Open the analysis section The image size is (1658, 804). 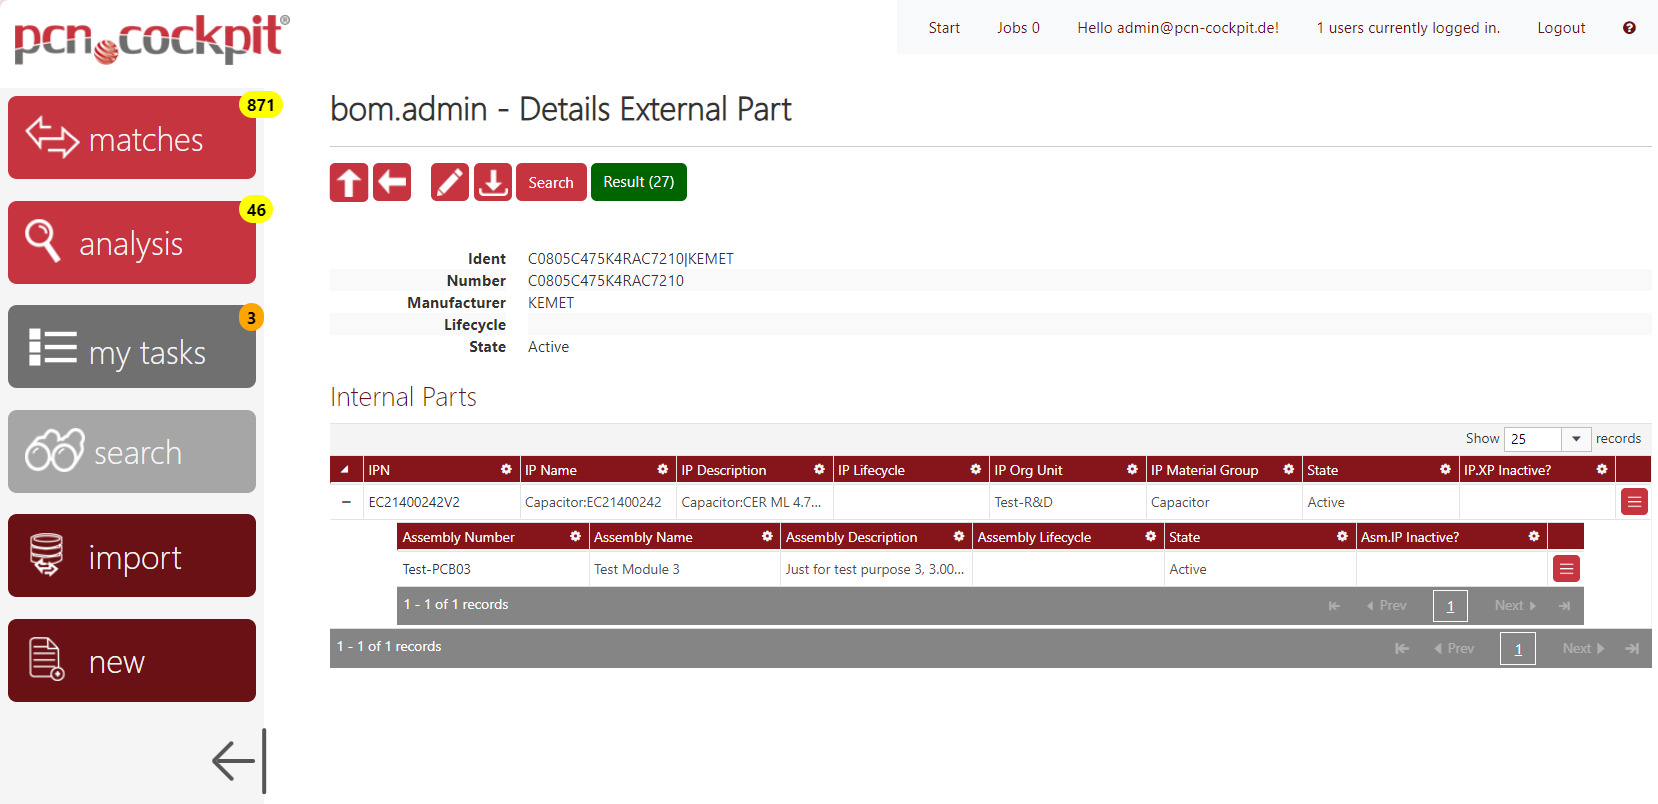click(x=132, y=243)
